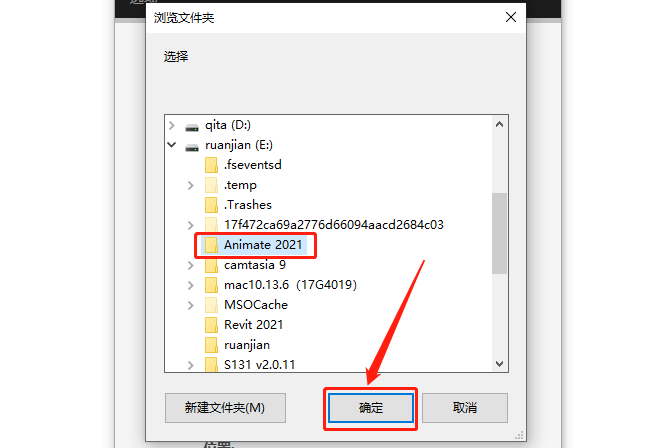
Task: Expand the .temp folder
Action: coord(191,185)
